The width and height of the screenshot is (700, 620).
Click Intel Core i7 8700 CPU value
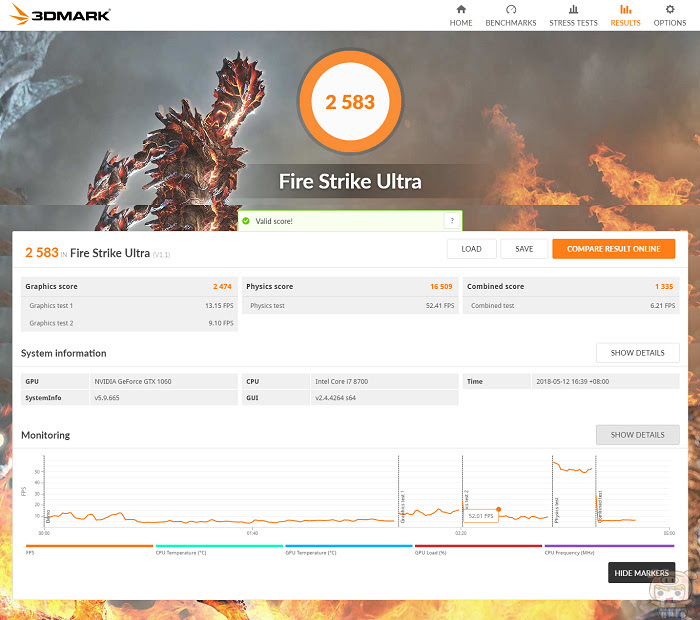(x=342, y=381)
